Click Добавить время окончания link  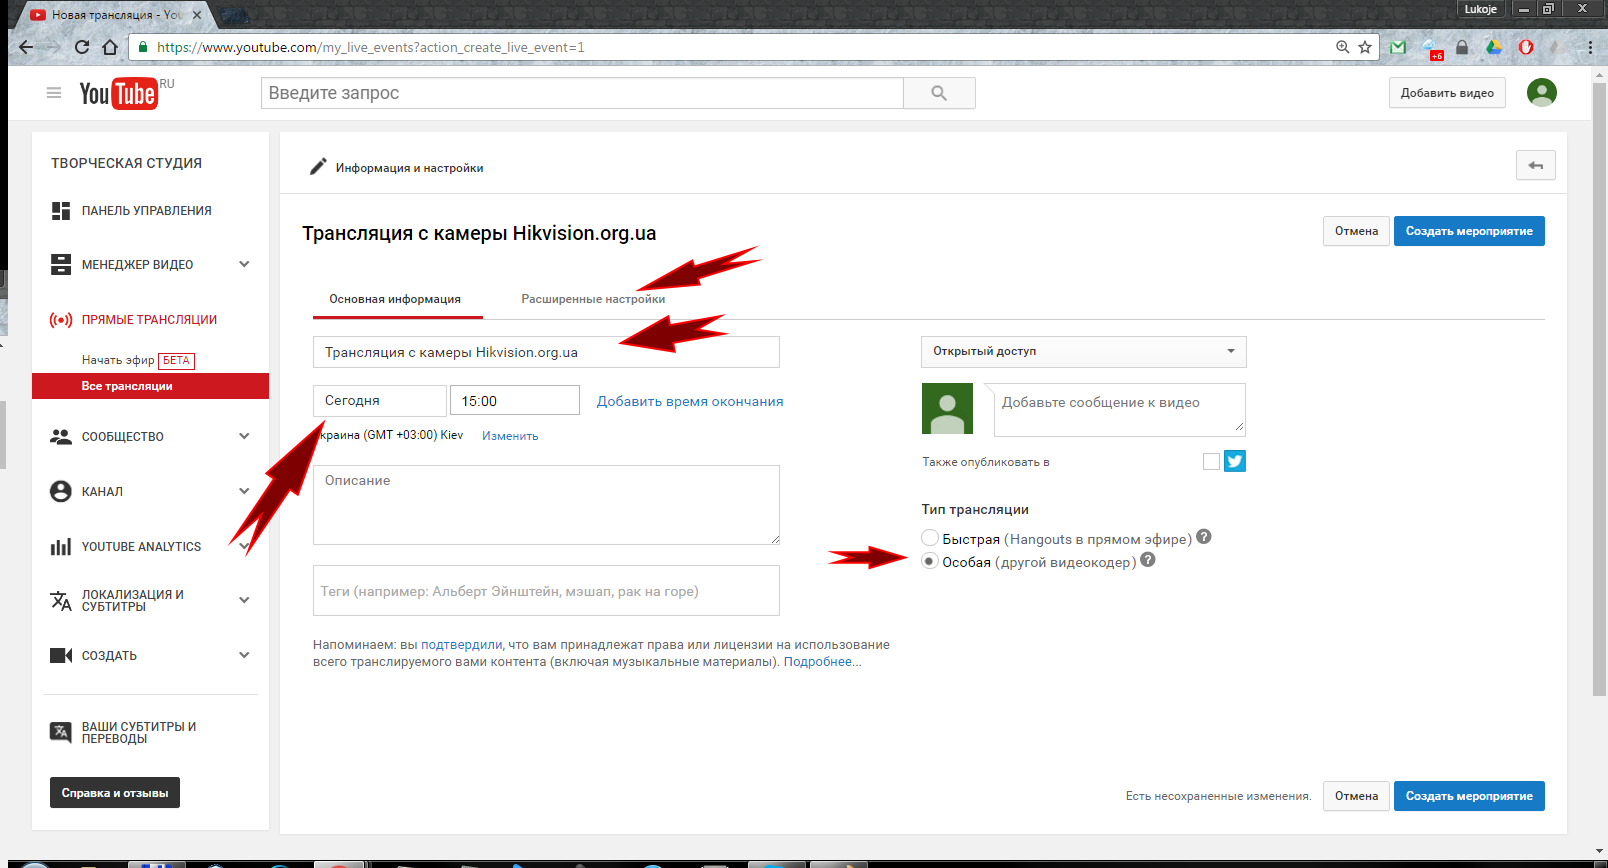pos(690,401)
